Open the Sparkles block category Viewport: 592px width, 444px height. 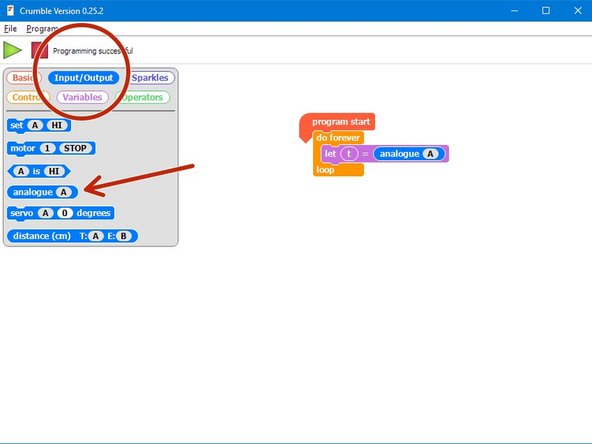click(x=150, y=78)
